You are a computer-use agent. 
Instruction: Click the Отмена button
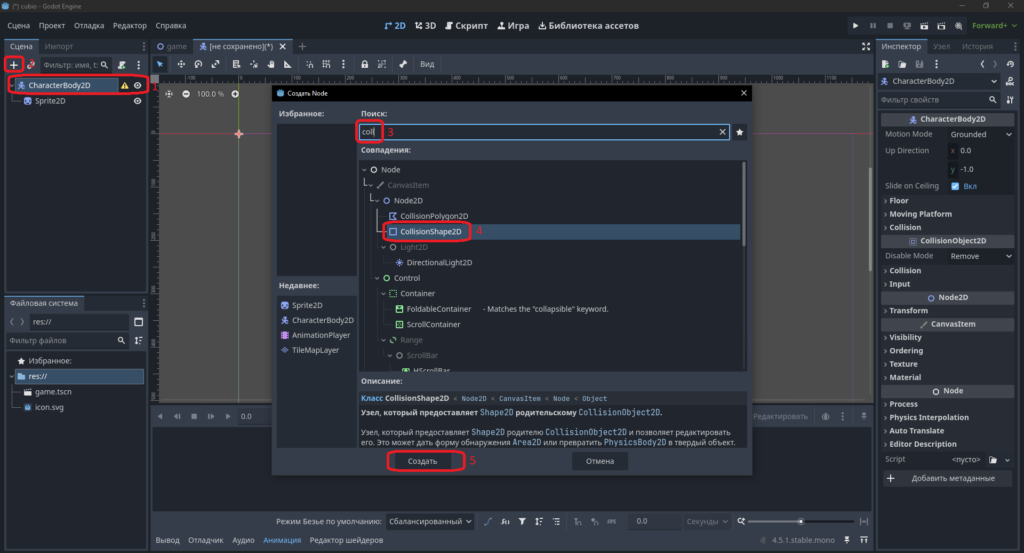(x=600, y=461)
